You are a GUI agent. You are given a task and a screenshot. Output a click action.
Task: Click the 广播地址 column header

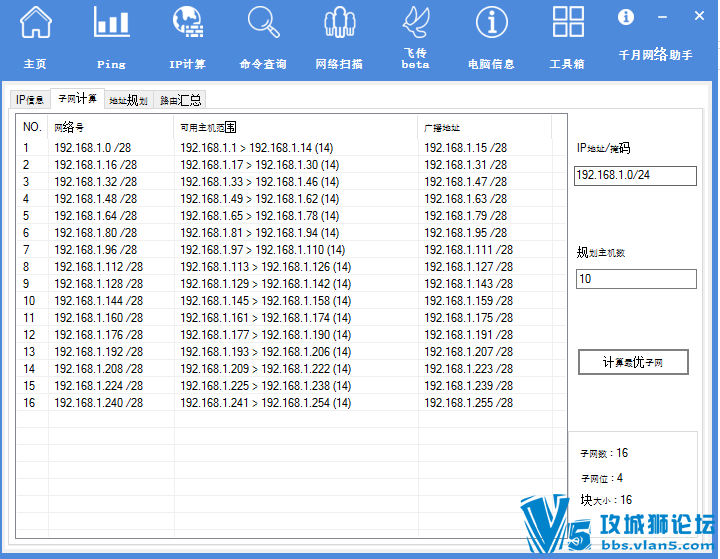click(484, 127)
